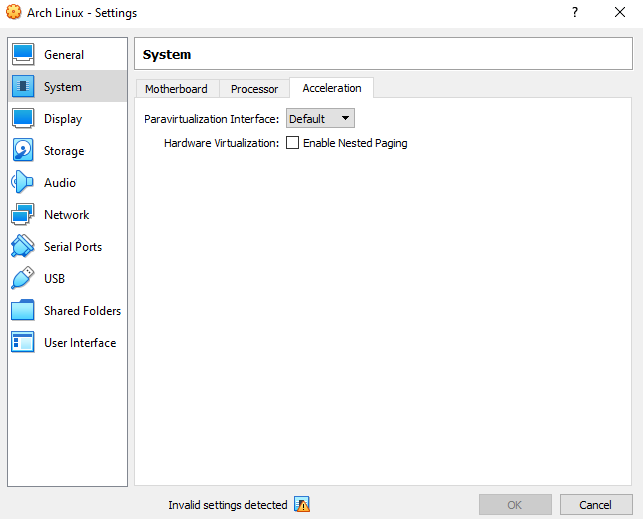The width and height of the screenshot is (643, 519).
Task: Open Shared Folders folder icon
Action: 23,310
